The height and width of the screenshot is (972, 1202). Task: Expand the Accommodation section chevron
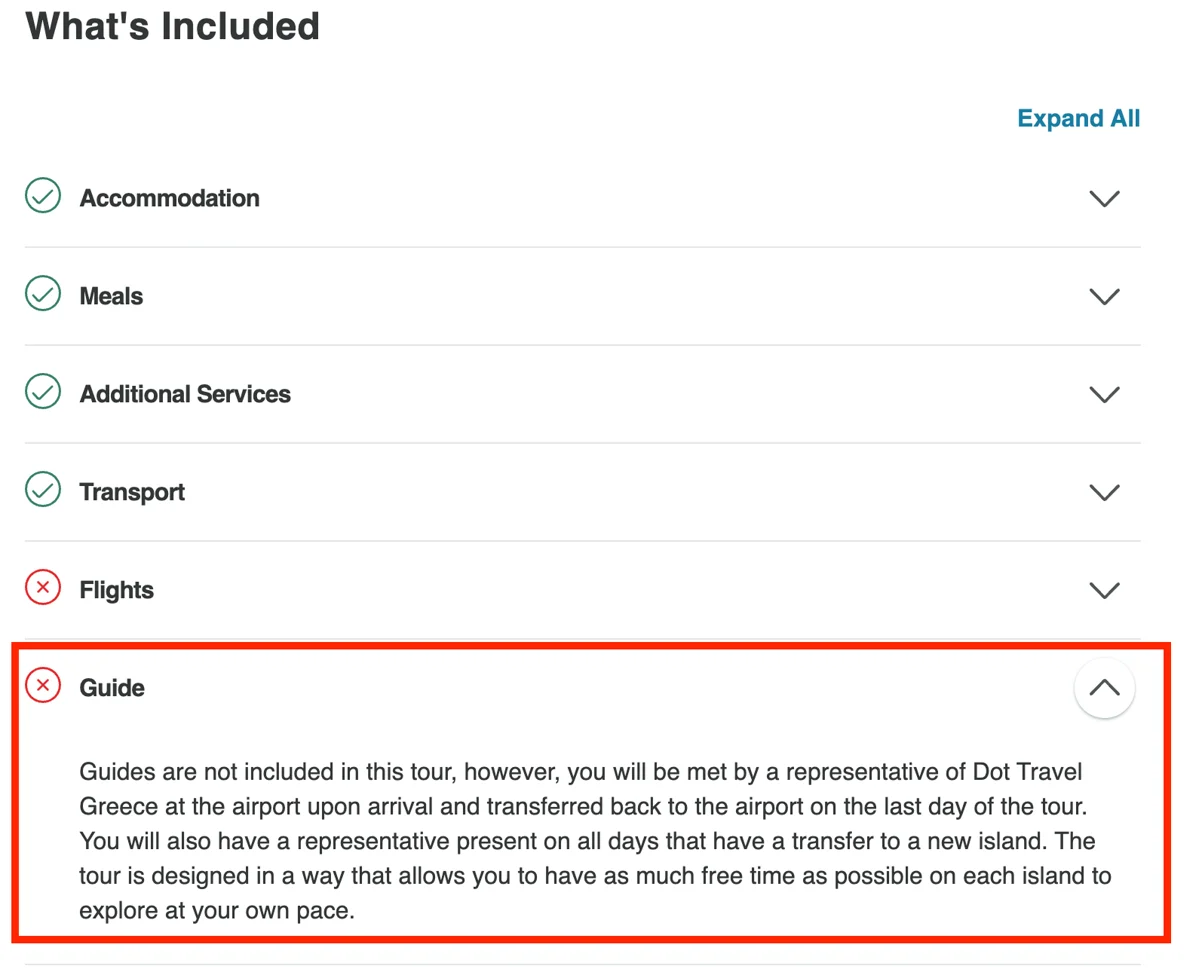click(1104, 198)
